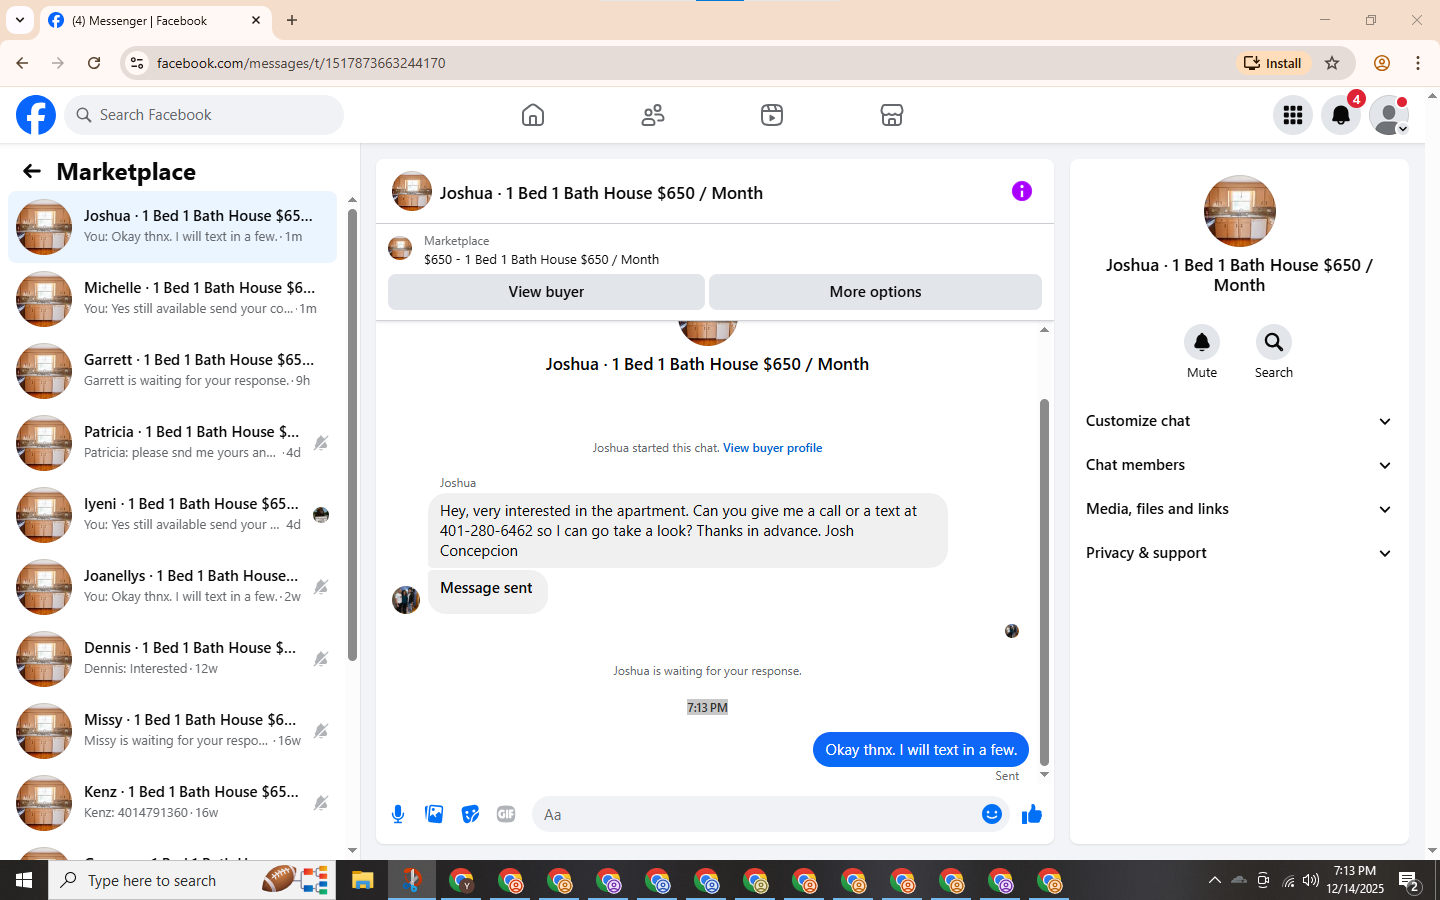Open the Windows Start menu
1440x900 pixels.
click(24, 880)
